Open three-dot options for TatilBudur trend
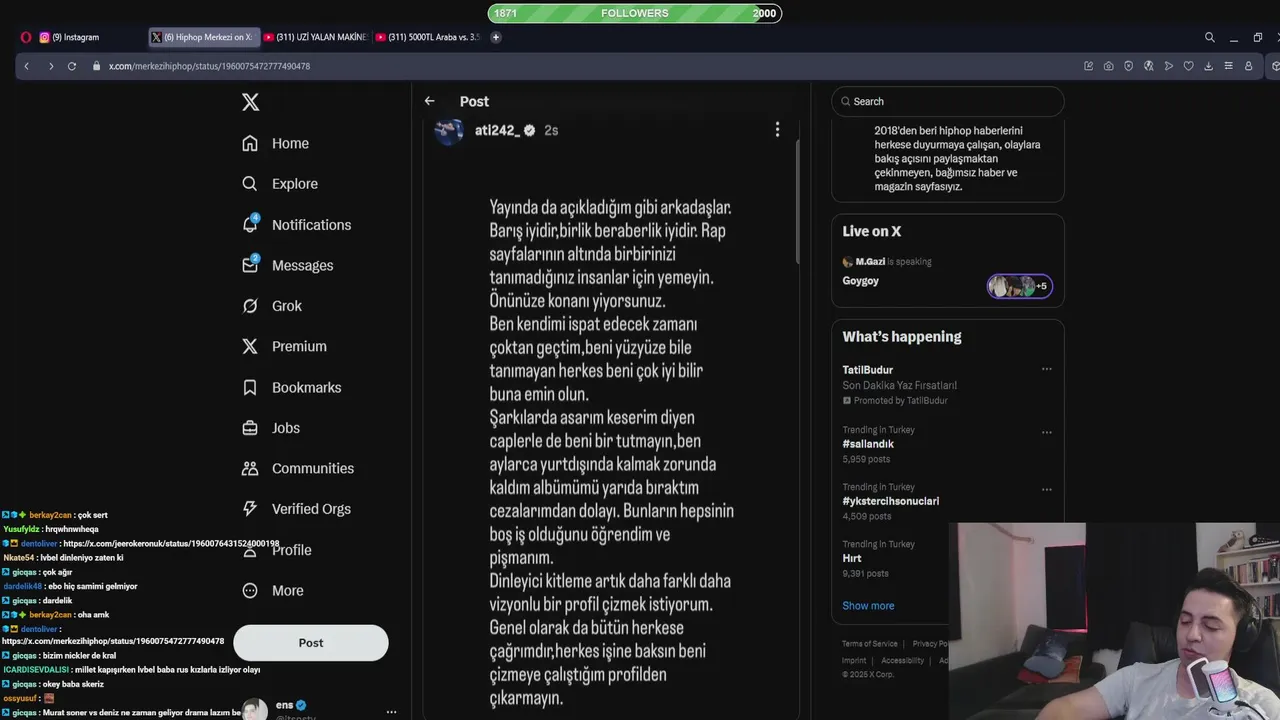The height and width of the screenshot is (720, 1280). pos(1047,369)
